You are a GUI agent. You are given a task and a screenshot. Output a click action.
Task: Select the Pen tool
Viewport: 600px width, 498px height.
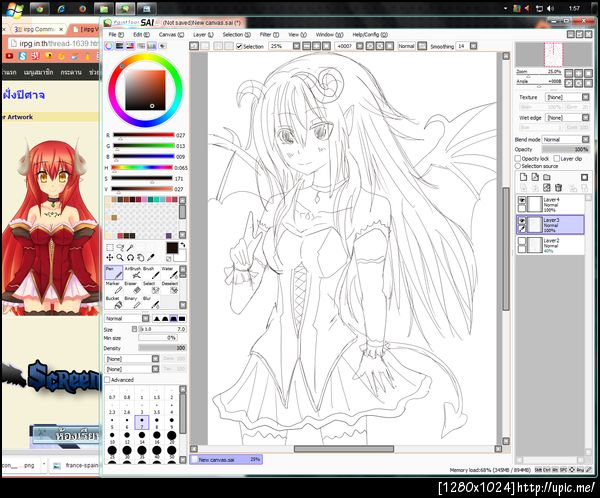tap(114, 273)
